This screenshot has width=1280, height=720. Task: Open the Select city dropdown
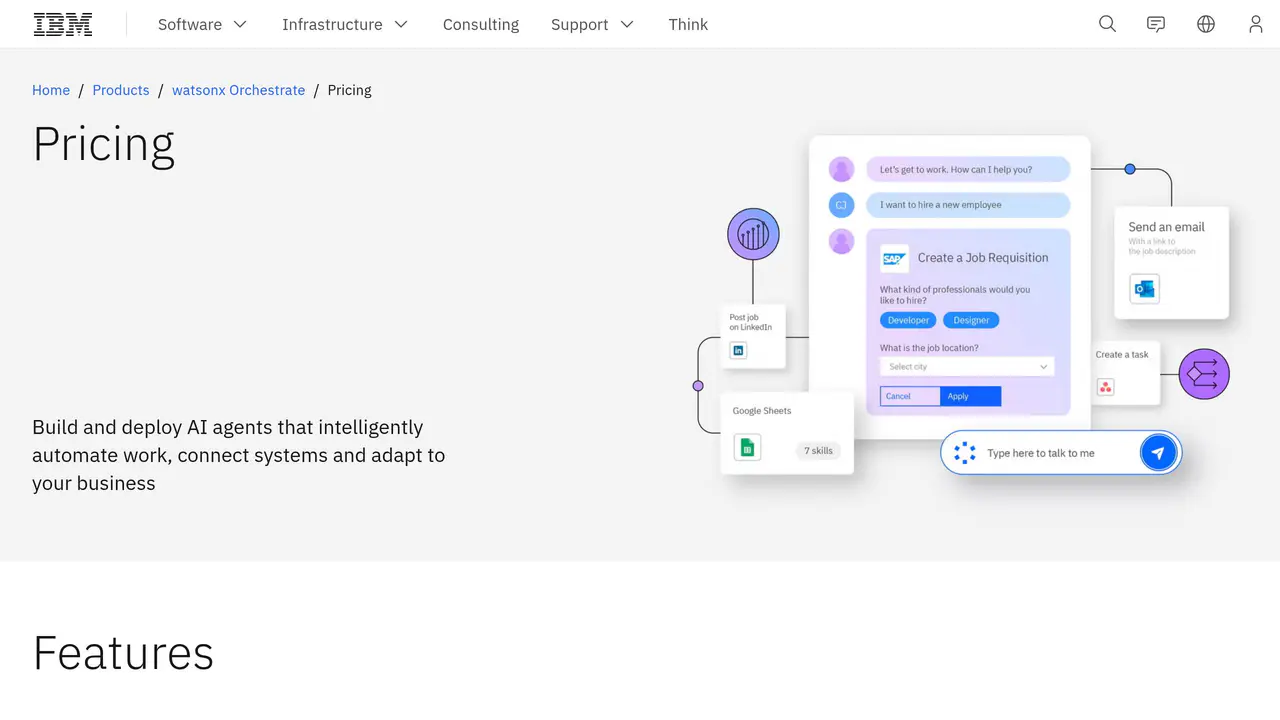[967, 367]
